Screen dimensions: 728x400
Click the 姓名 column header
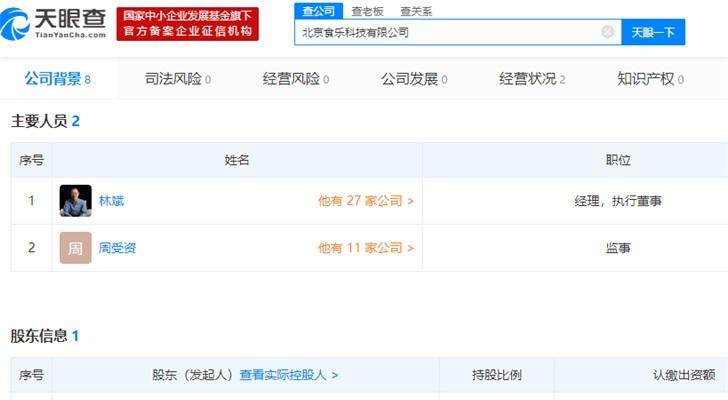[x=237, y=160]
